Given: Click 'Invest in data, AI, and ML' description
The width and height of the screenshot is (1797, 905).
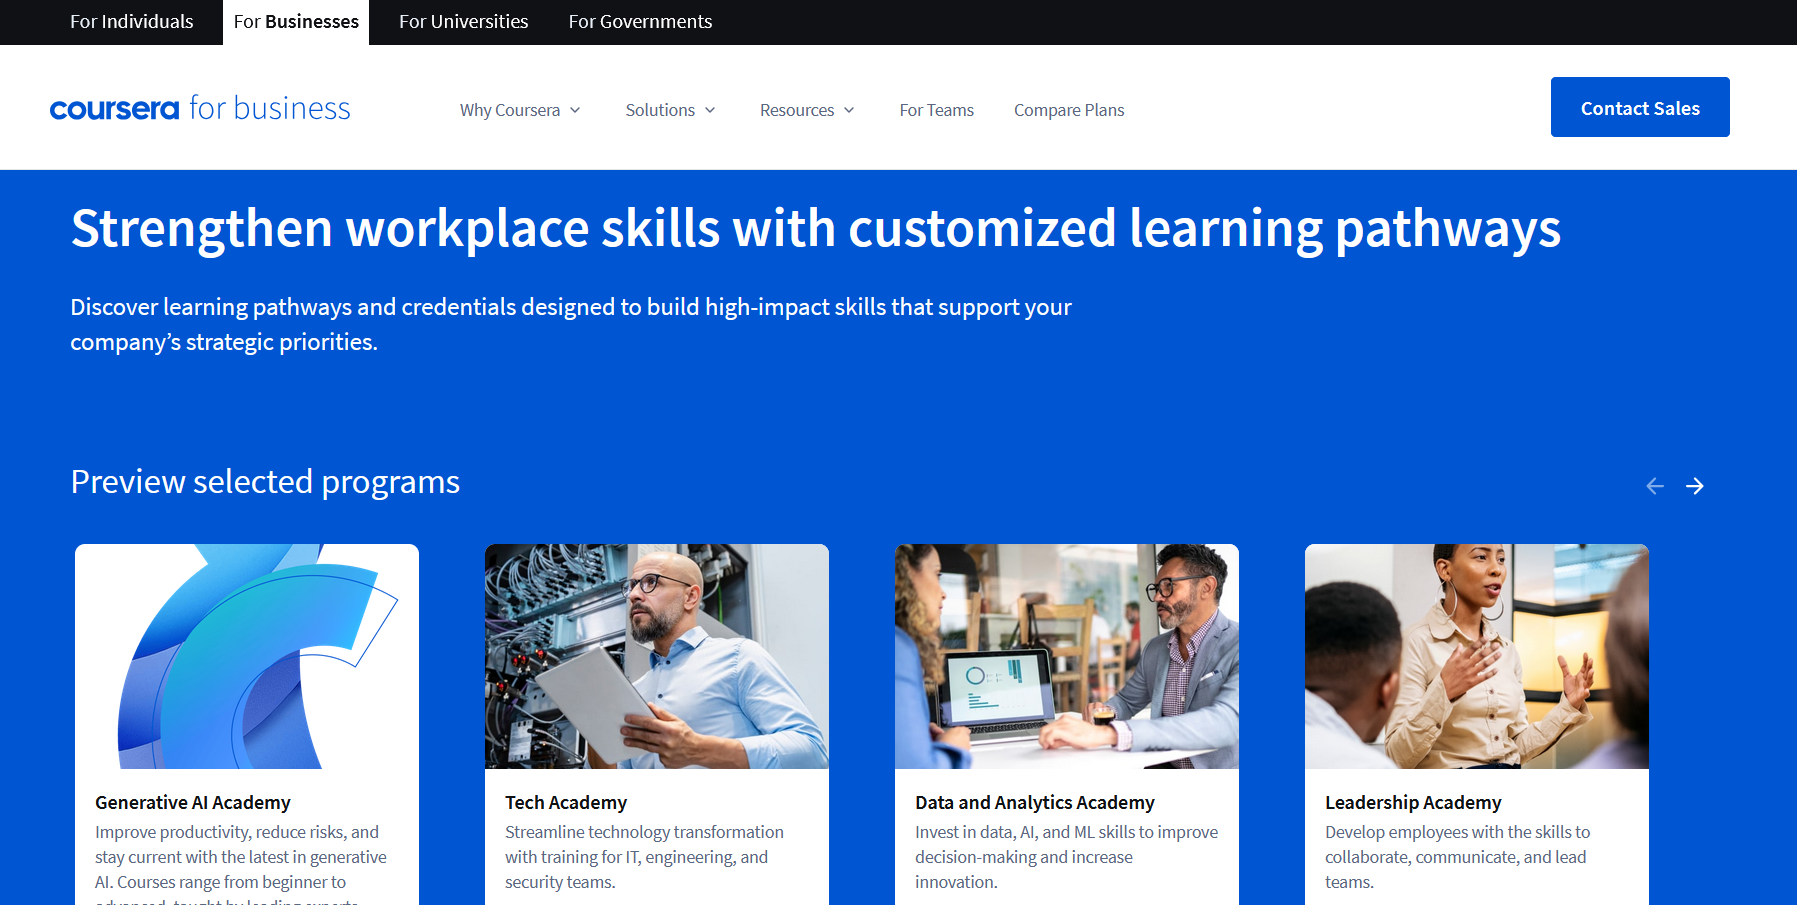Looking at the screenshot, I should point(1066,857).
